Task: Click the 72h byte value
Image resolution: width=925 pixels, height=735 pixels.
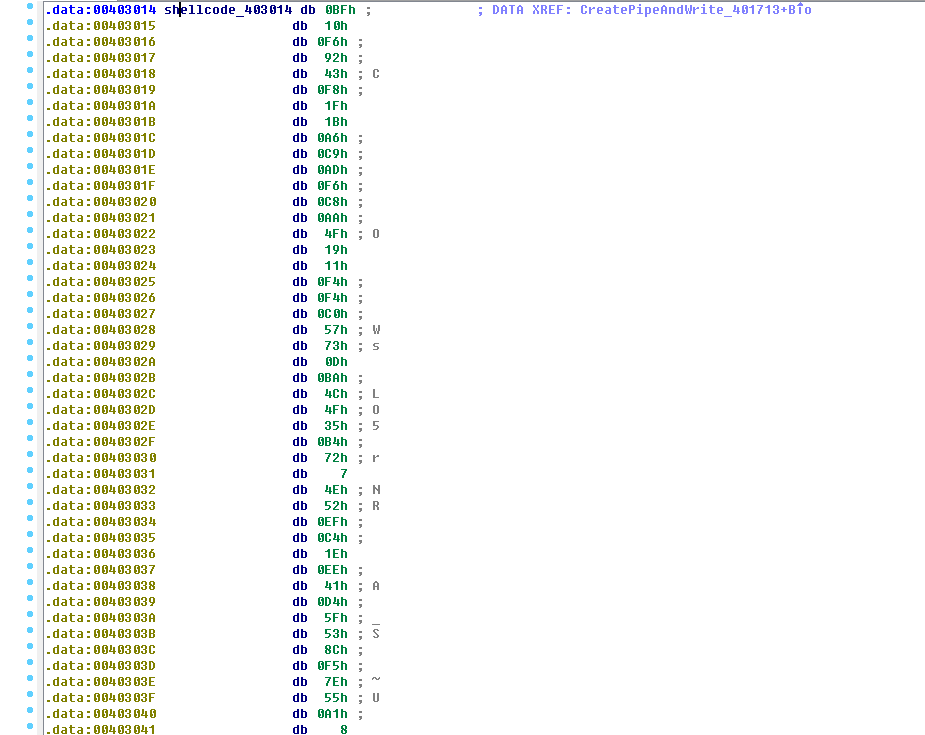Action: point(336,458)
